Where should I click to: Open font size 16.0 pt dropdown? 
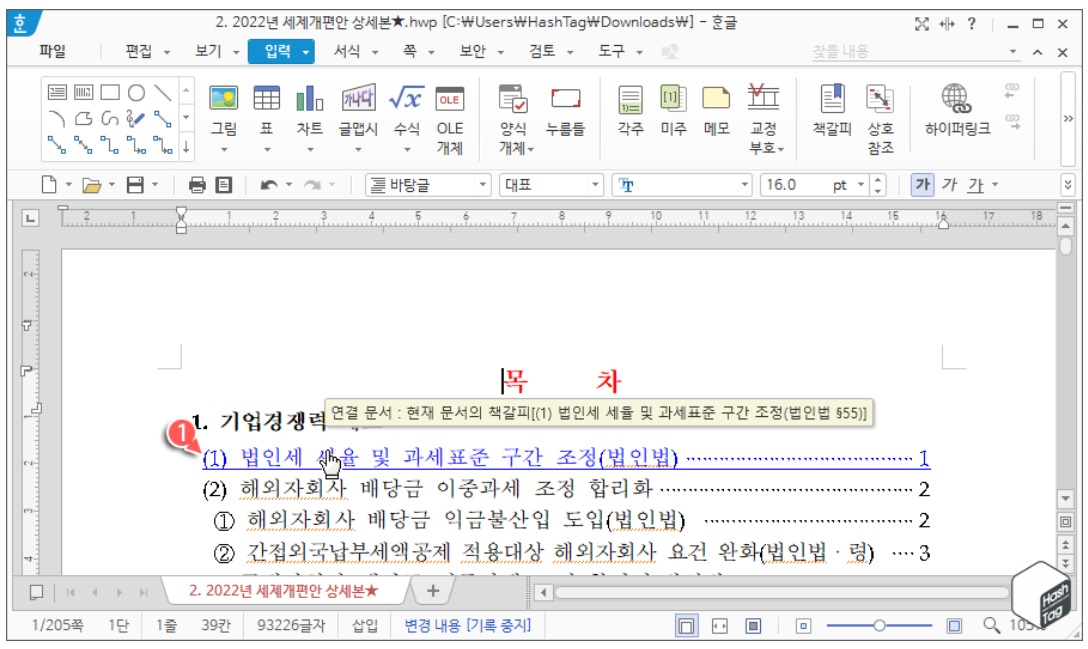point(860,185)
